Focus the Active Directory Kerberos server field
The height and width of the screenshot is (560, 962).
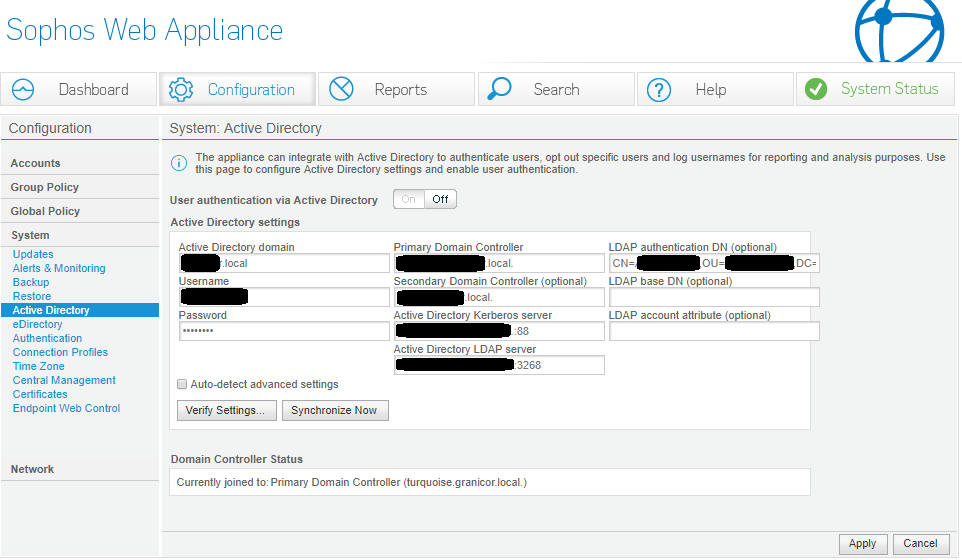pos(499,331)
